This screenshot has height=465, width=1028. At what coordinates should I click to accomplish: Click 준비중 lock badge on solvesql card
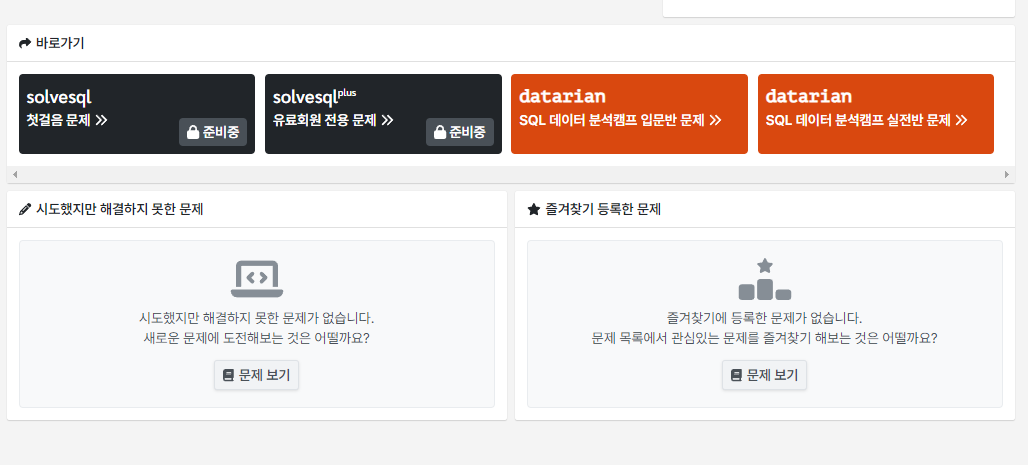213,132
